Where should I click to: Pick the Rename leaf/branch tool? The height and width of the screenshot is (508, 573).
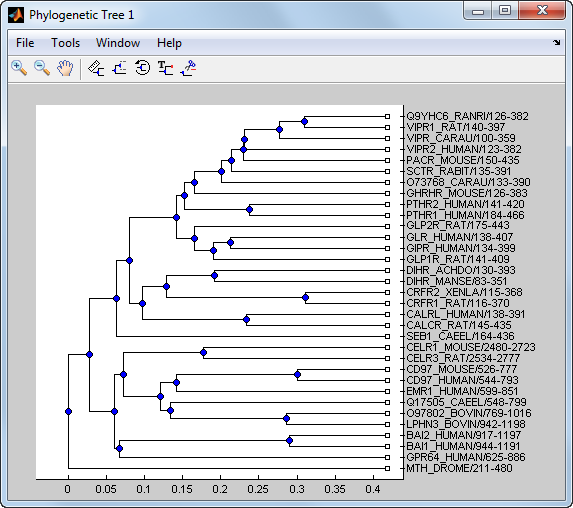point(165,68)
